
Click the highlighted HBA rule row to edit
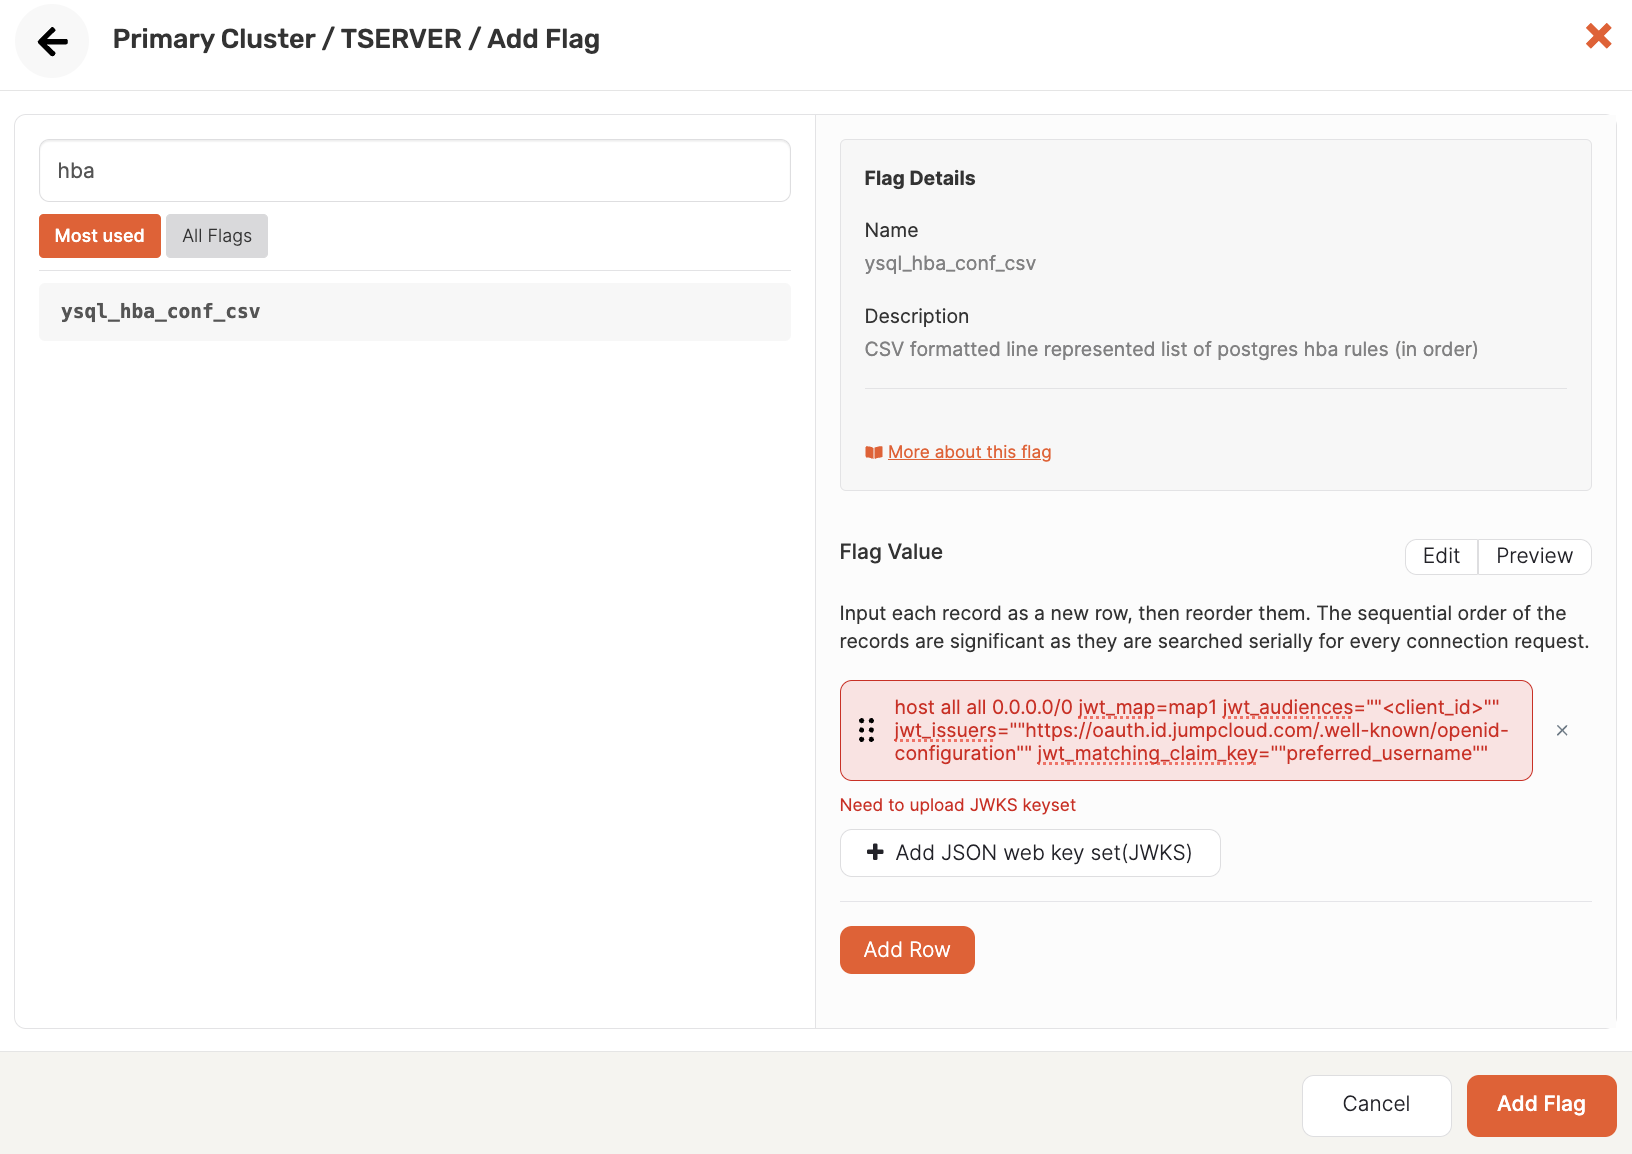pos(1185,730)
